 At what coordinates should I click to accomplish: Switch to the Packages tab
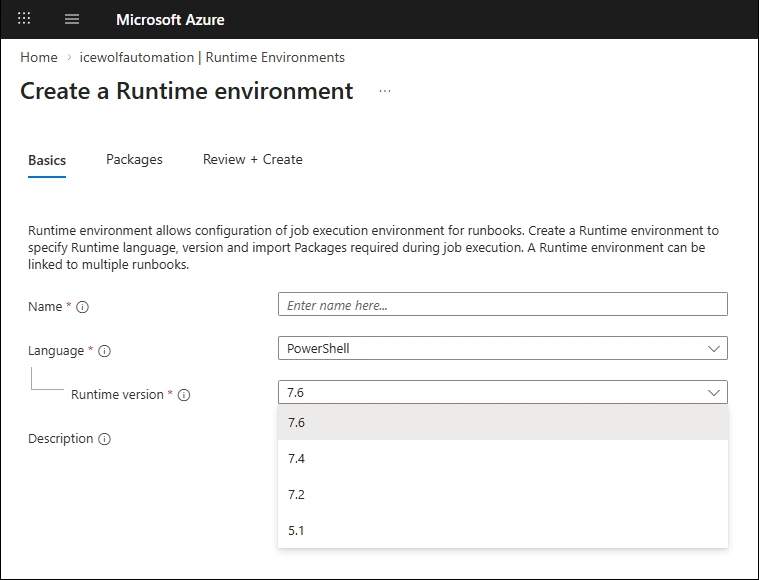[x=134, y=159]
